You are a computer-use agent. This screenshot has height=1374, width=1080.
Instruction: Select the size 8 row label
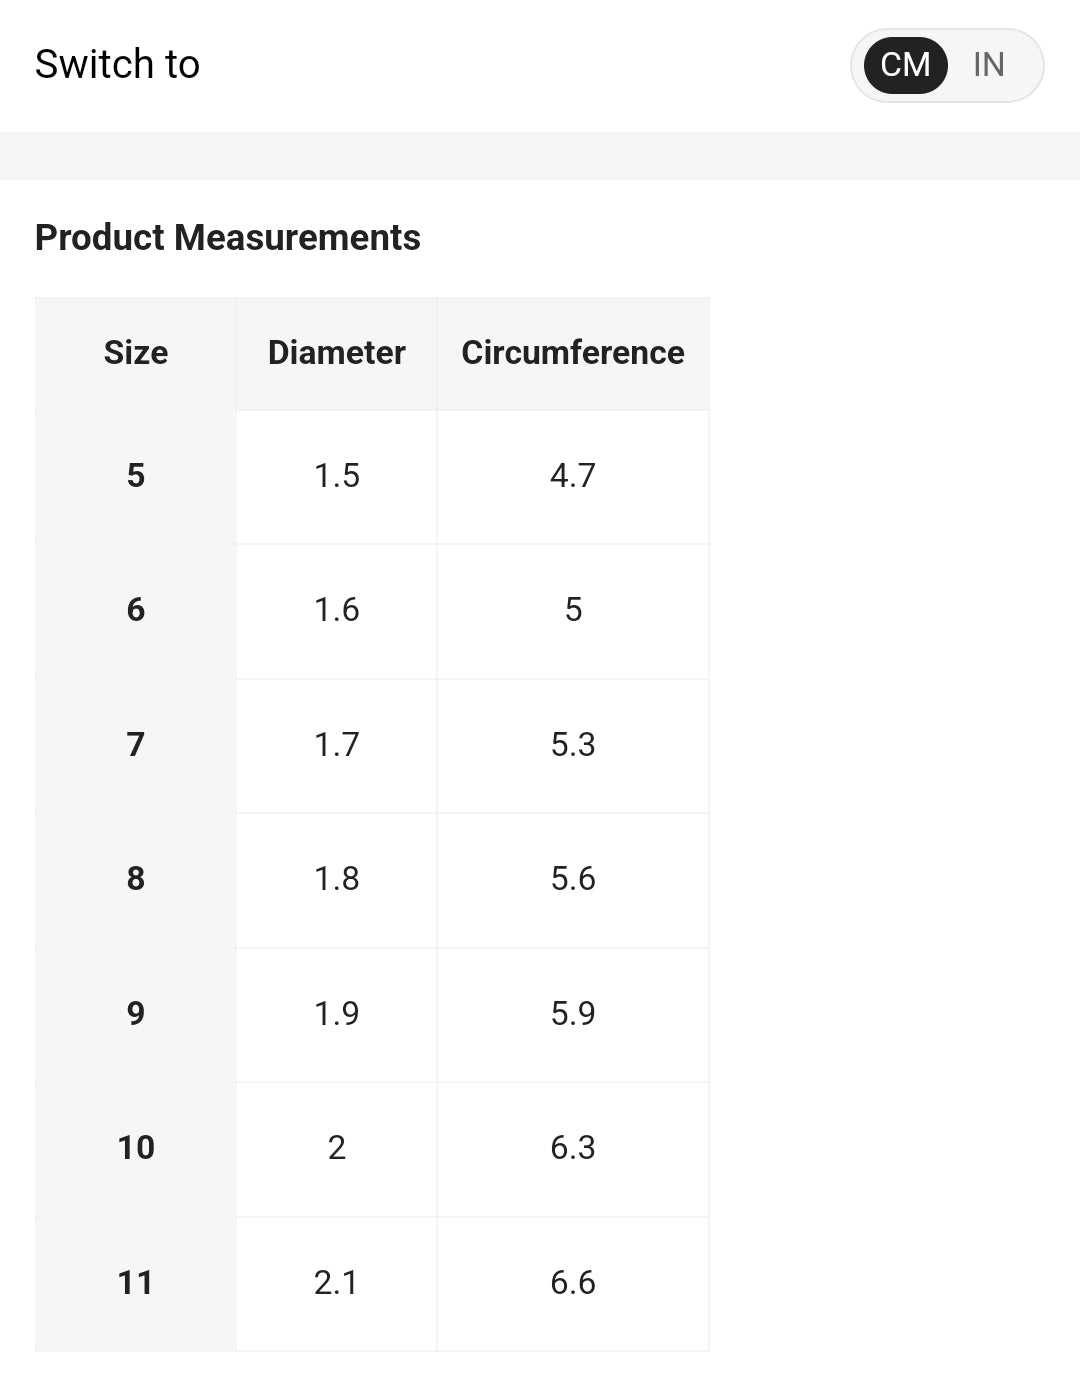point(136,879)
